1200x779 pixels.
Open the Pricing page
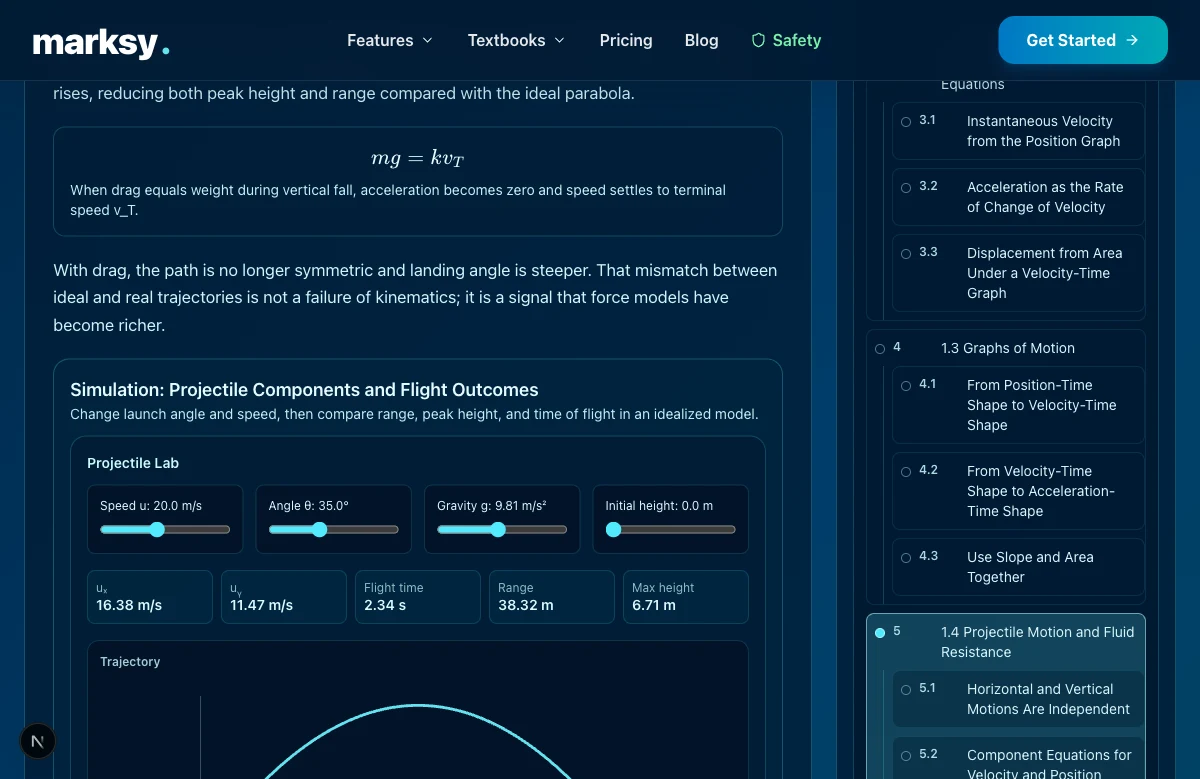626,40
